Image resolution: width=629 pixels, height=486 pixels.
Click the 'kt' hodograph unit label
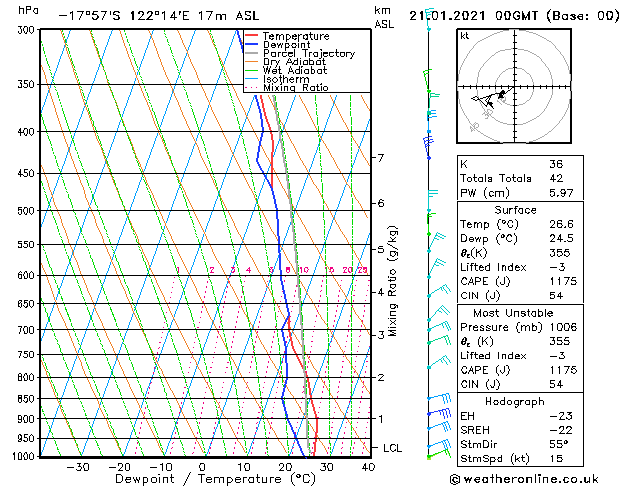click(465, 36)
